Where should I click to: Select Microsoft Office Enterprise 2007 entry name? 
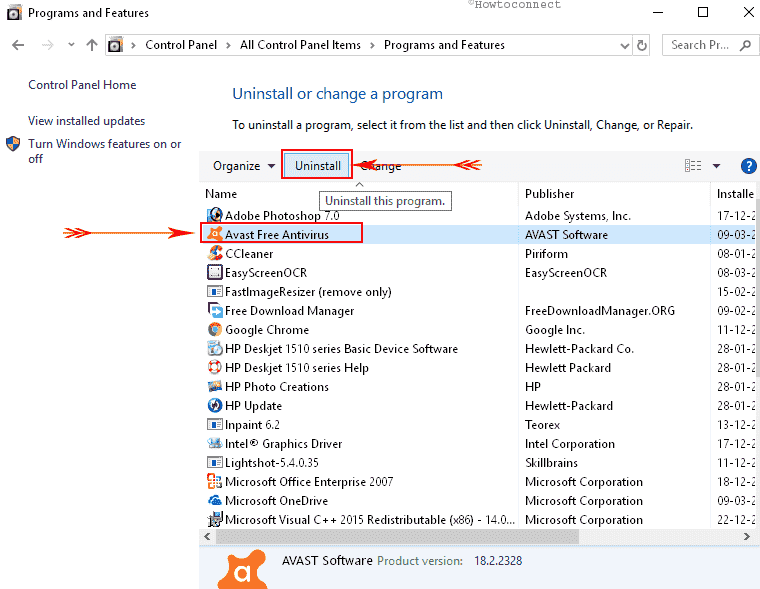(x=309, y=481)
